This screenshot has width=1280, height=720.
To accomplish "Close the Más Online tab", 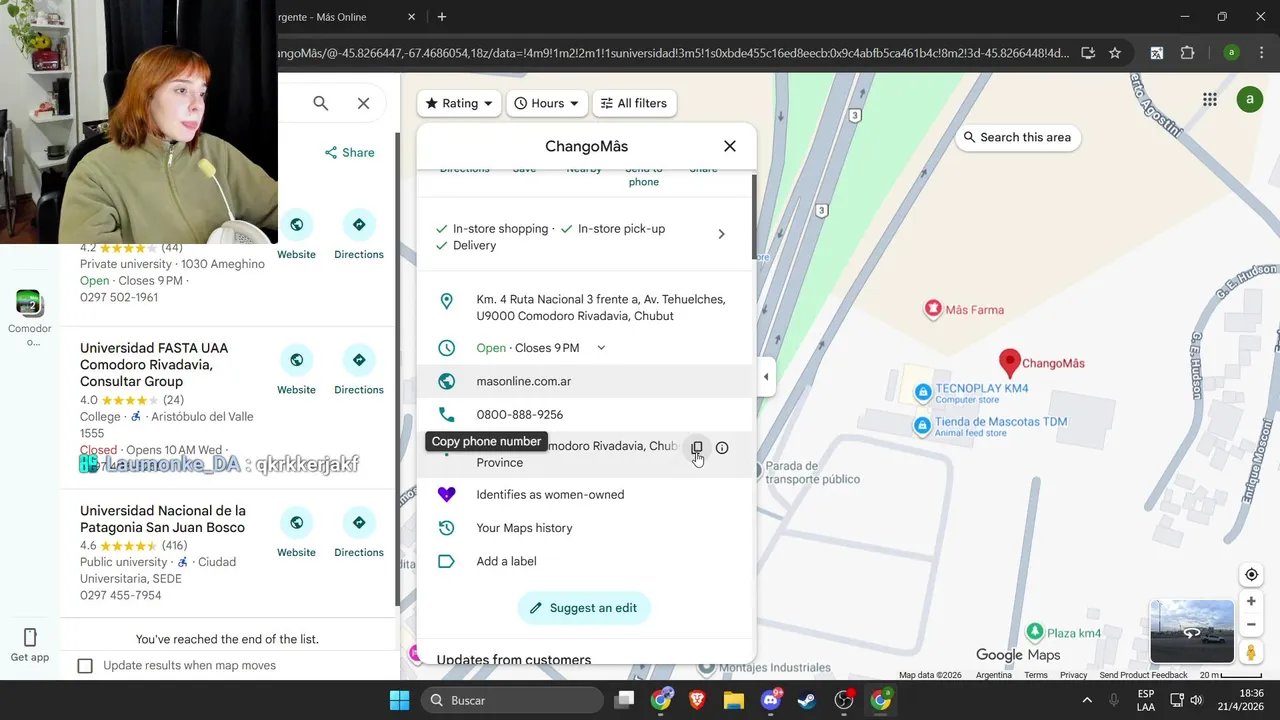I will coord(411,17).
